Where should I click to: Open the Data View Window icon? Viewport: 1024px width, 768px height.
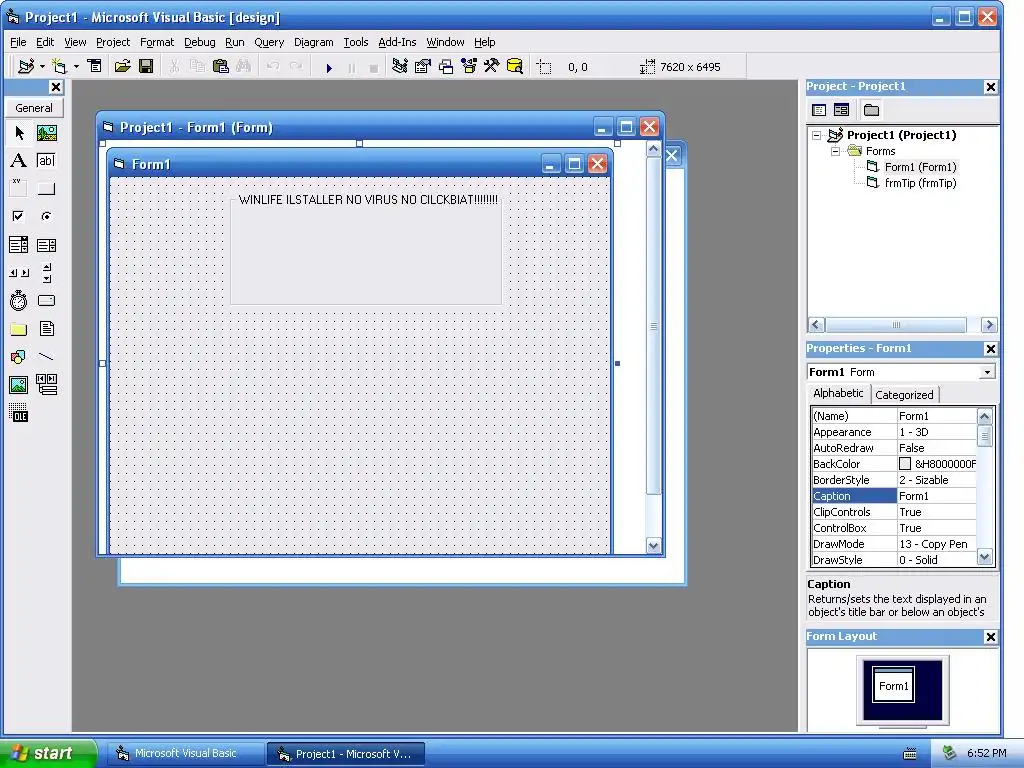[x=515, y=67]
